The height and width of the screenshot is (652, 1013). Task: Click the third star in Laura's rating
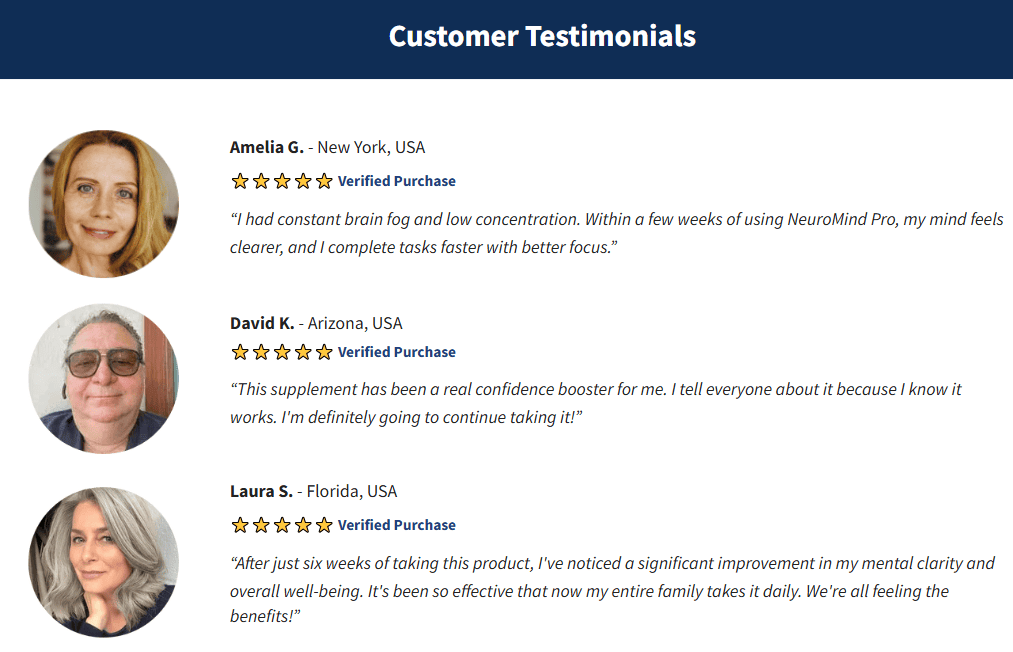(x=282, y=525)
